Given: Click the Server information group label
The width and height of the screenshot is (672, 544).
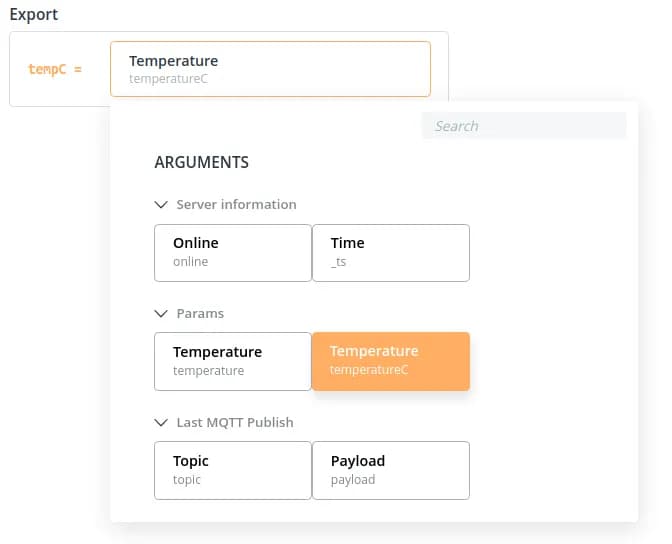Looking at the screenshot, I should click(x=236, y=204).
